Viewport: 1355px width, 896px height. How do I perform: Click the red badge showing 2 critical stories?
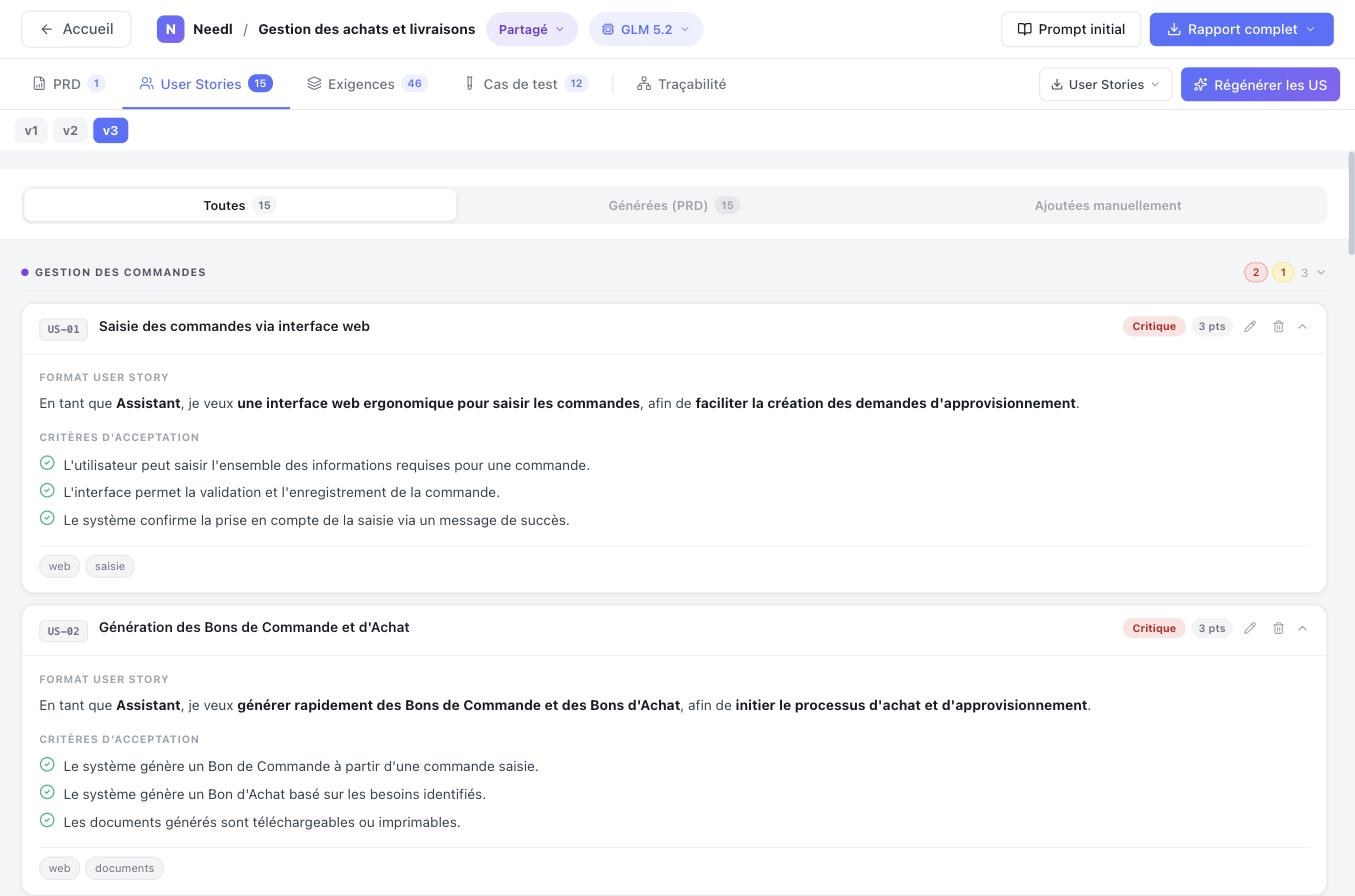tap(1256, 272)
